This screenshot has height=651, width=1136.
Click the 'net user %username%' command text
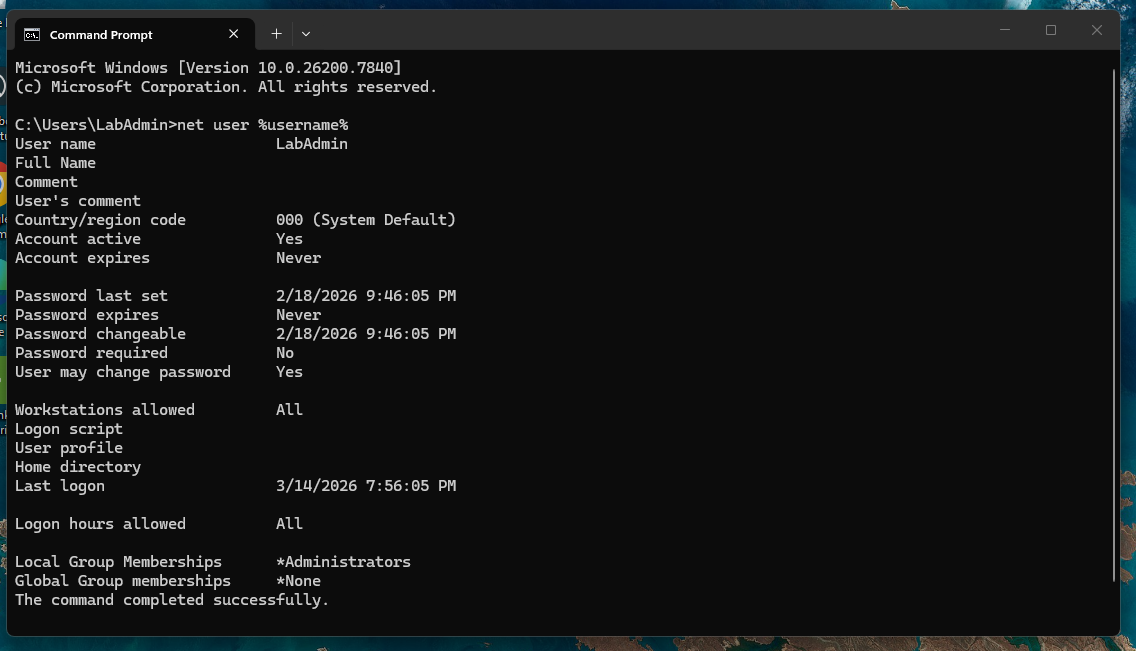point(262,125)
